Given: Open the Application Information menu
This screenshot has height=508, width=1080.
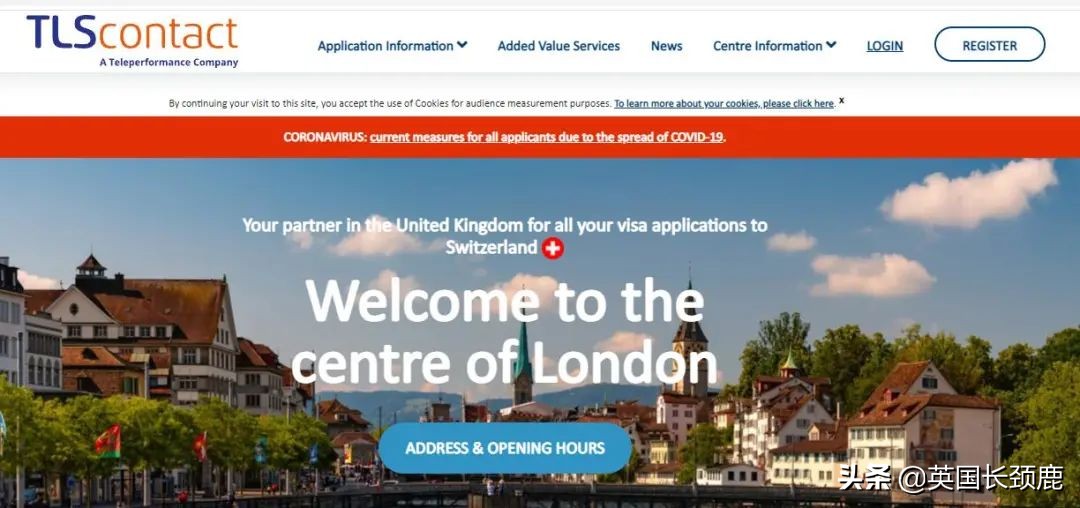Looking at the screenshot, I should [x=393, y=46].
